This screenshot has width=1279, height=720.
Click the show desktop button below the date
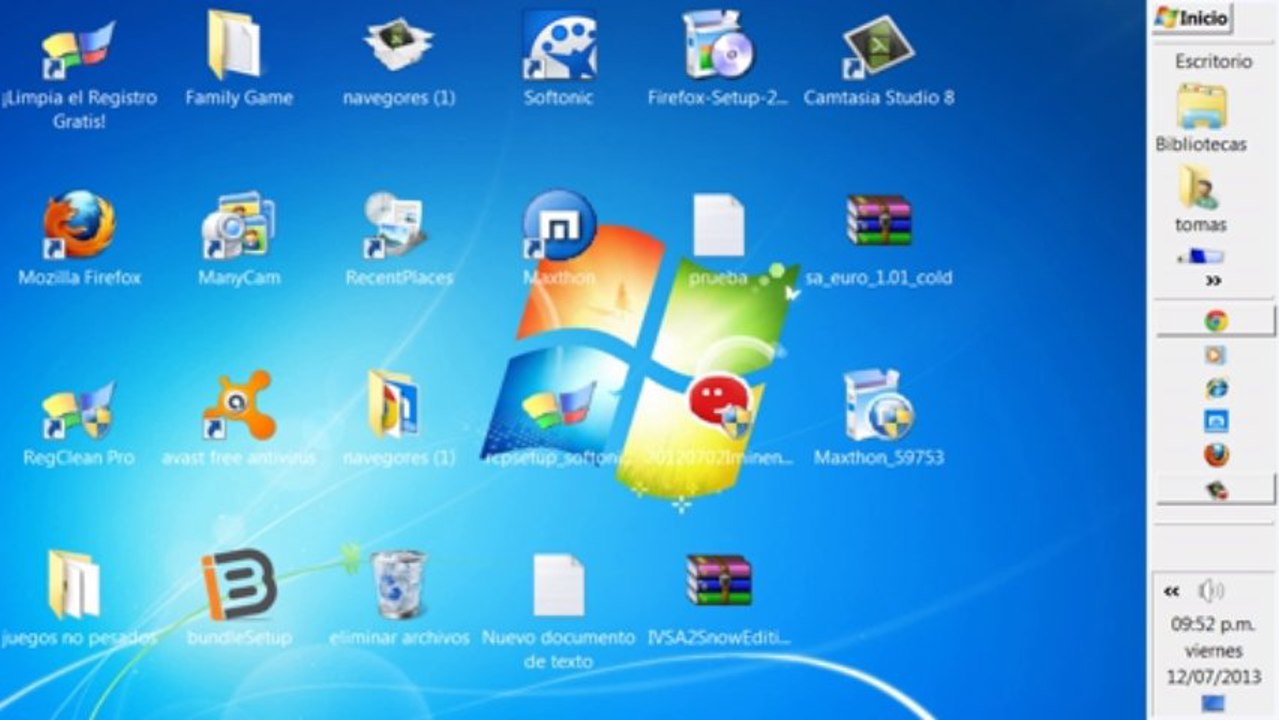click(x=1213, y=704)
